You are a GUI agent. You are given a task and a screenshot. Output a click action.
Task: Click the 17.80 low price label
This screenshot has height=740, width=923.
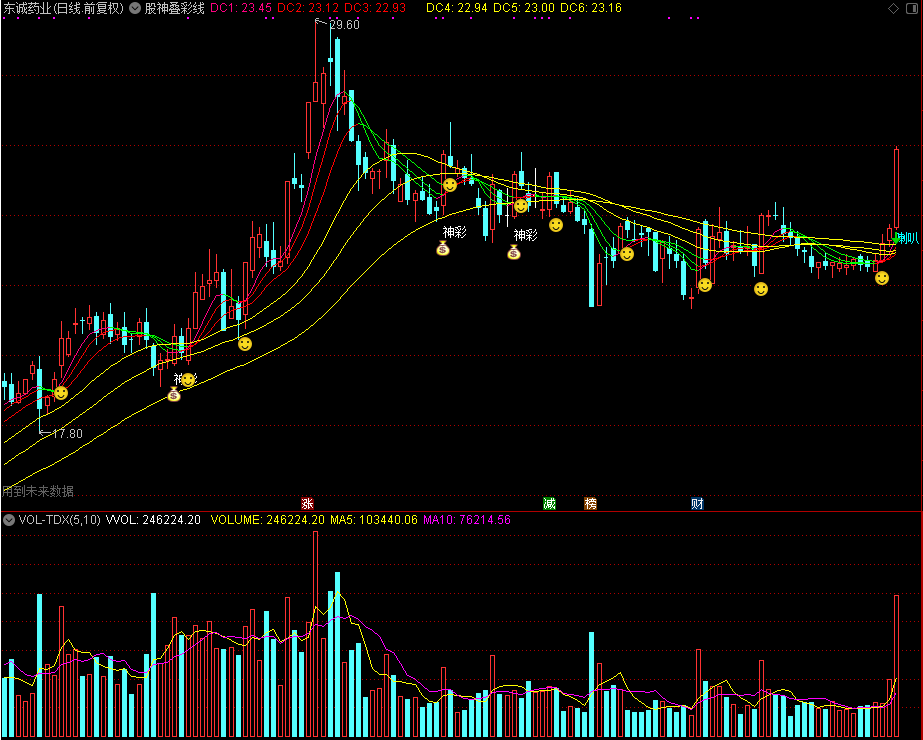pyautogui.click(x=67, y=434)
